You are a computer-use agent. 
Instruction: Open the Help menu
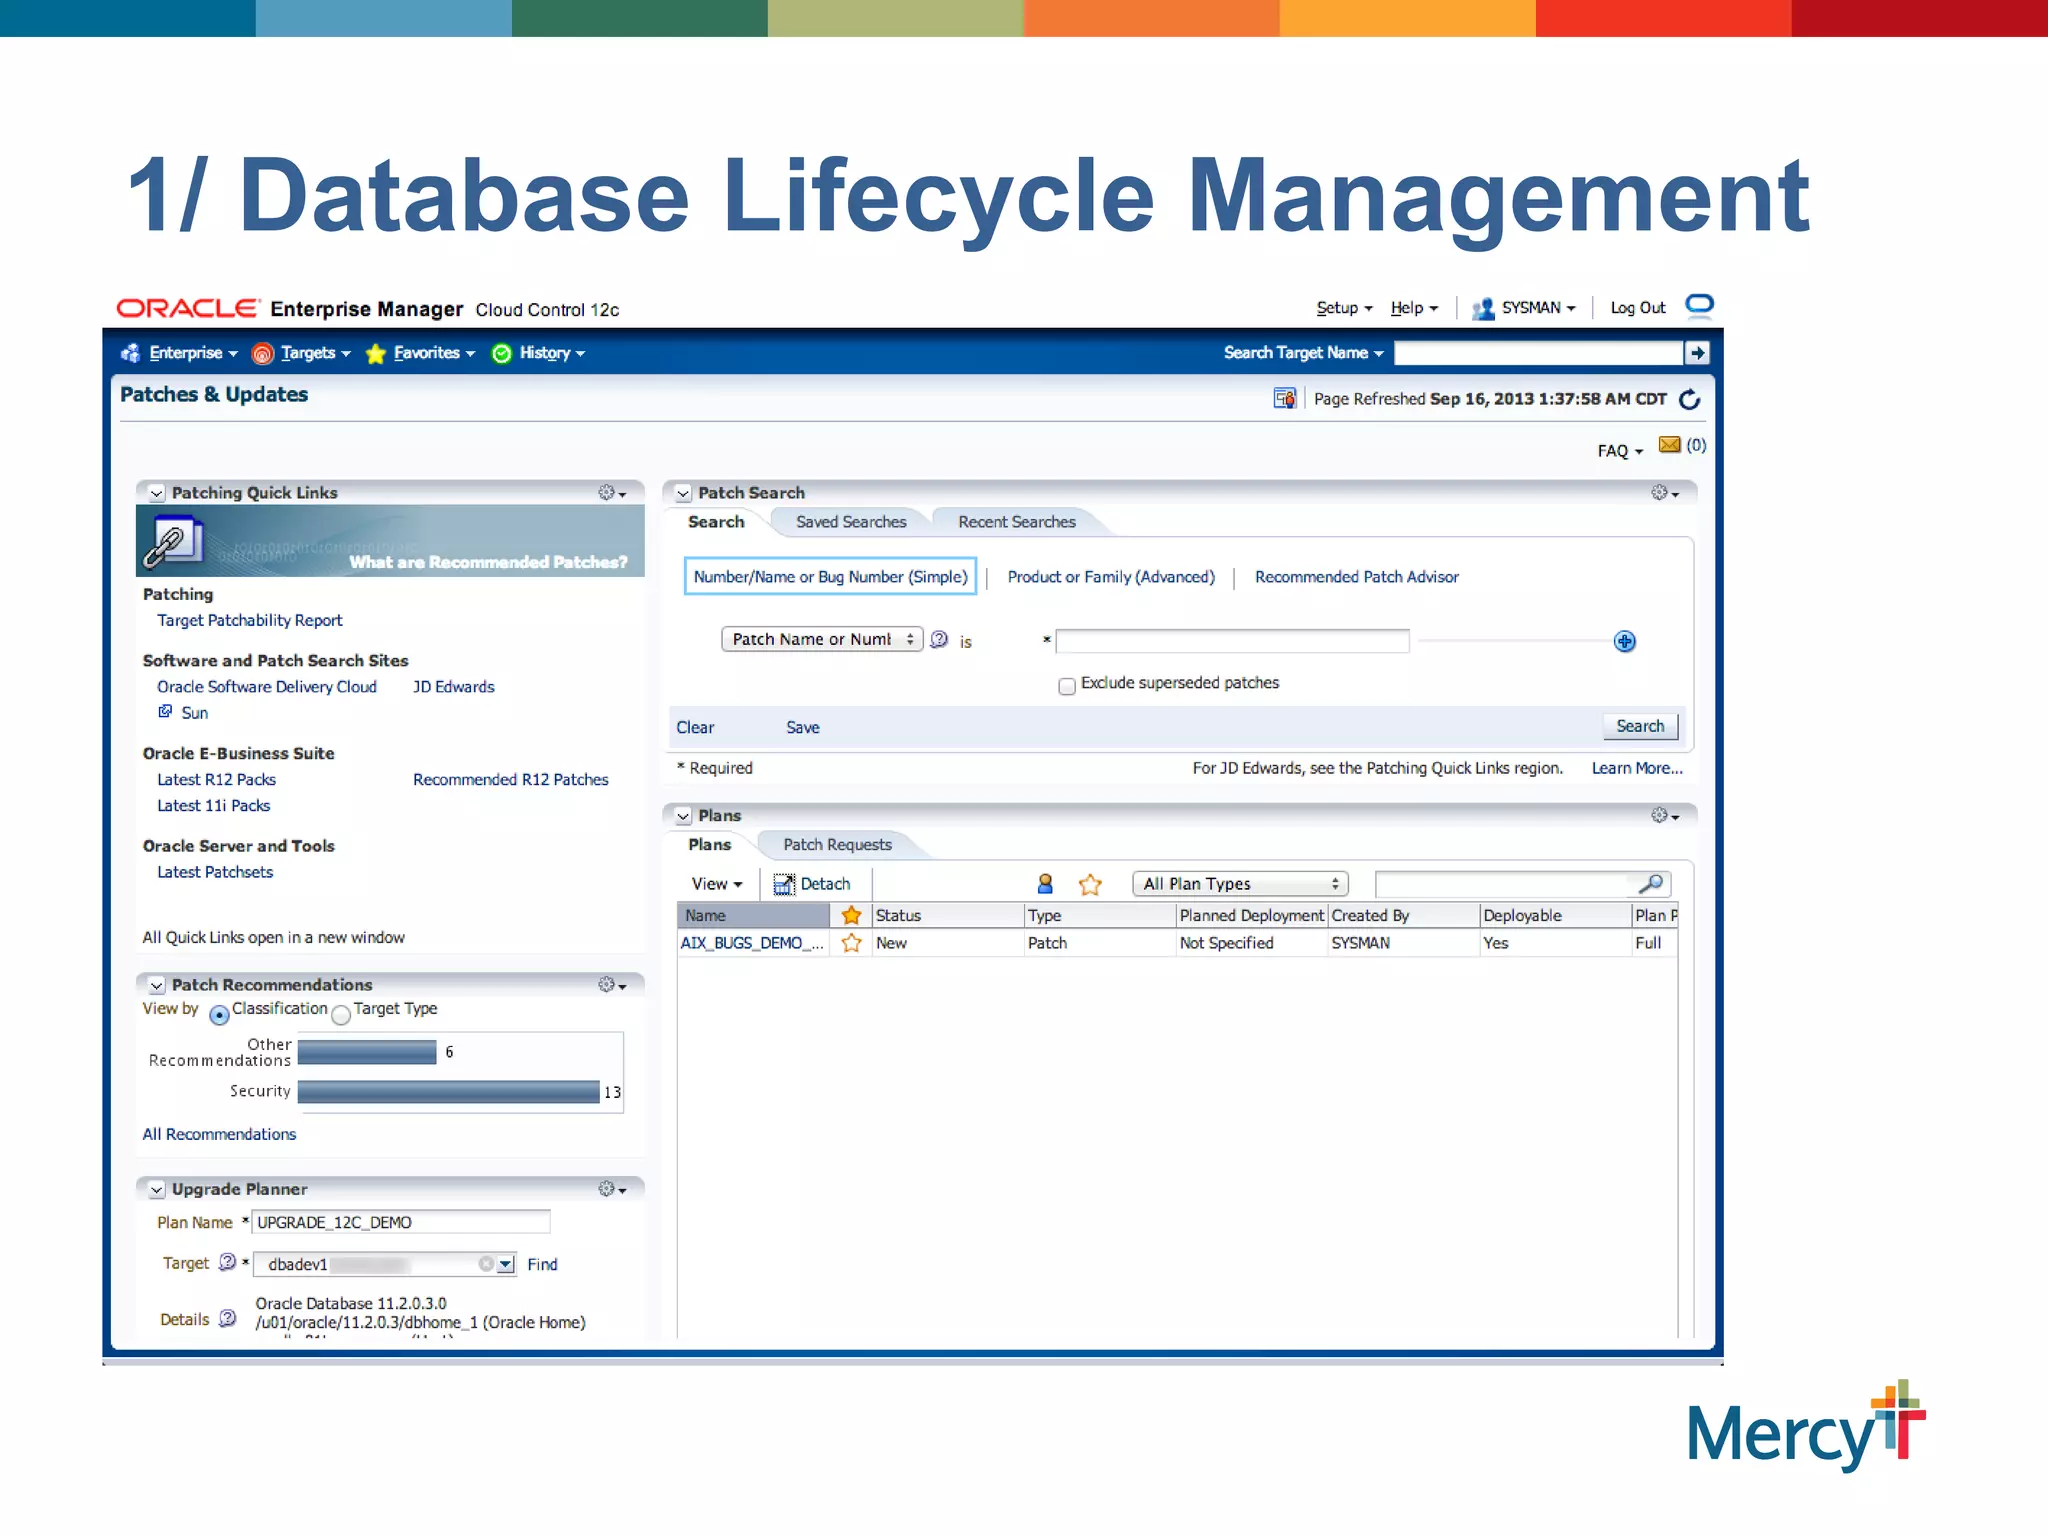click(x=1414, y=308)
